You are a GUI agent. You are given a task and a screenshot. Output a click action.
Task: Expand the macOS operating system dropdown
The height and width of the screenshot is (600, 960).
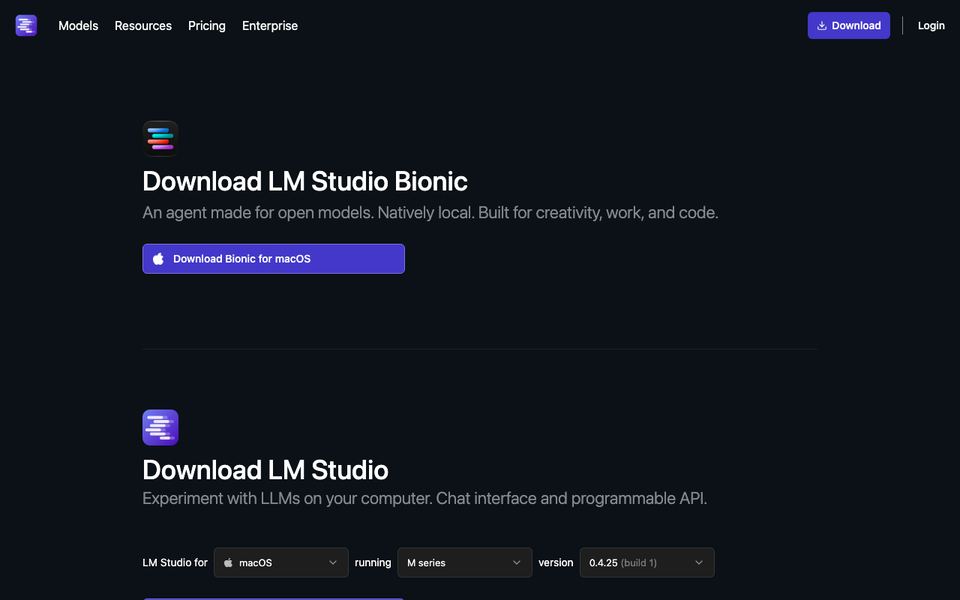(281, 563)
